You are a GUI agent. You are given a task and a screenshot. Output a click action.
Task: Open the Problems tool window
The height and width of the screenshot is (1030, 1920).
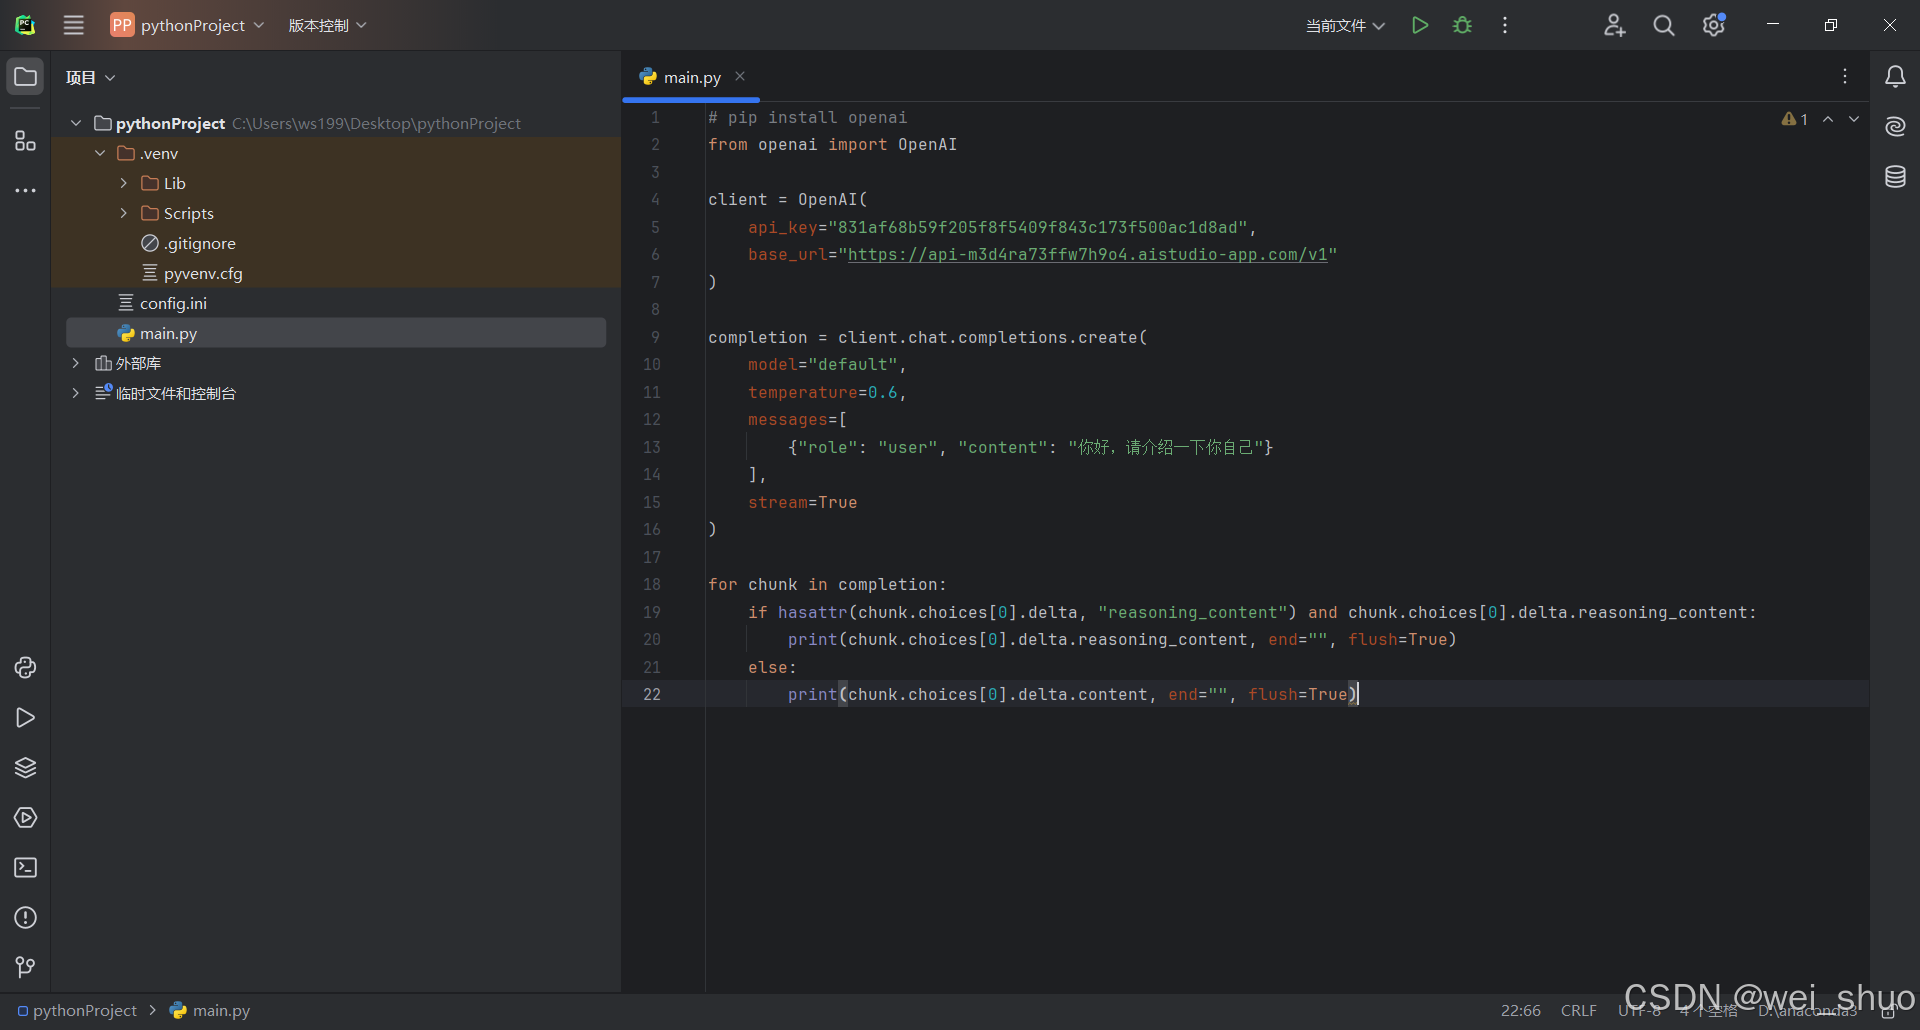25,918
